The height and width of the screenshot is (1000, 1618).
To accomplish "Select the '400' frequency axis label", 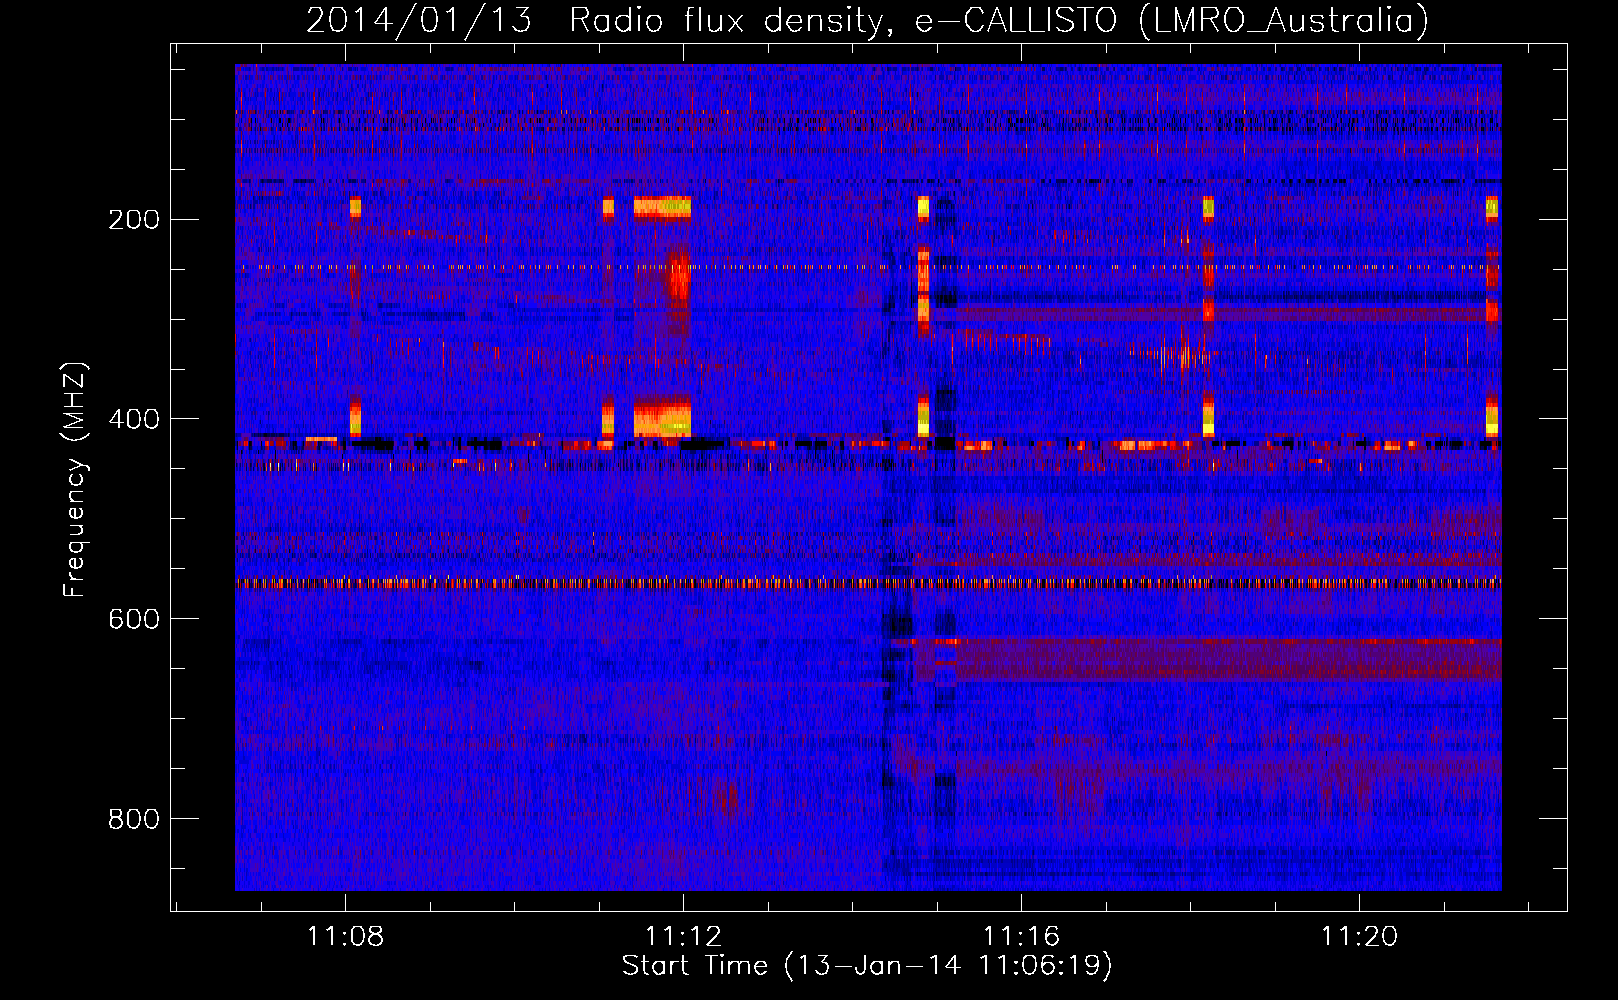I will coord(134,419).
